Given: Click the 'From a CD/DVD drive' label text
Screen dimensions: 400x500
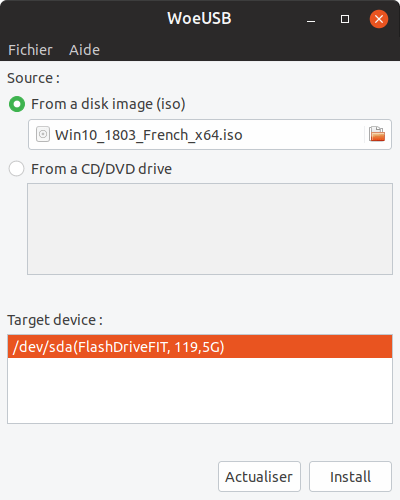Looking at the screenshot, I should click(101, 169).
